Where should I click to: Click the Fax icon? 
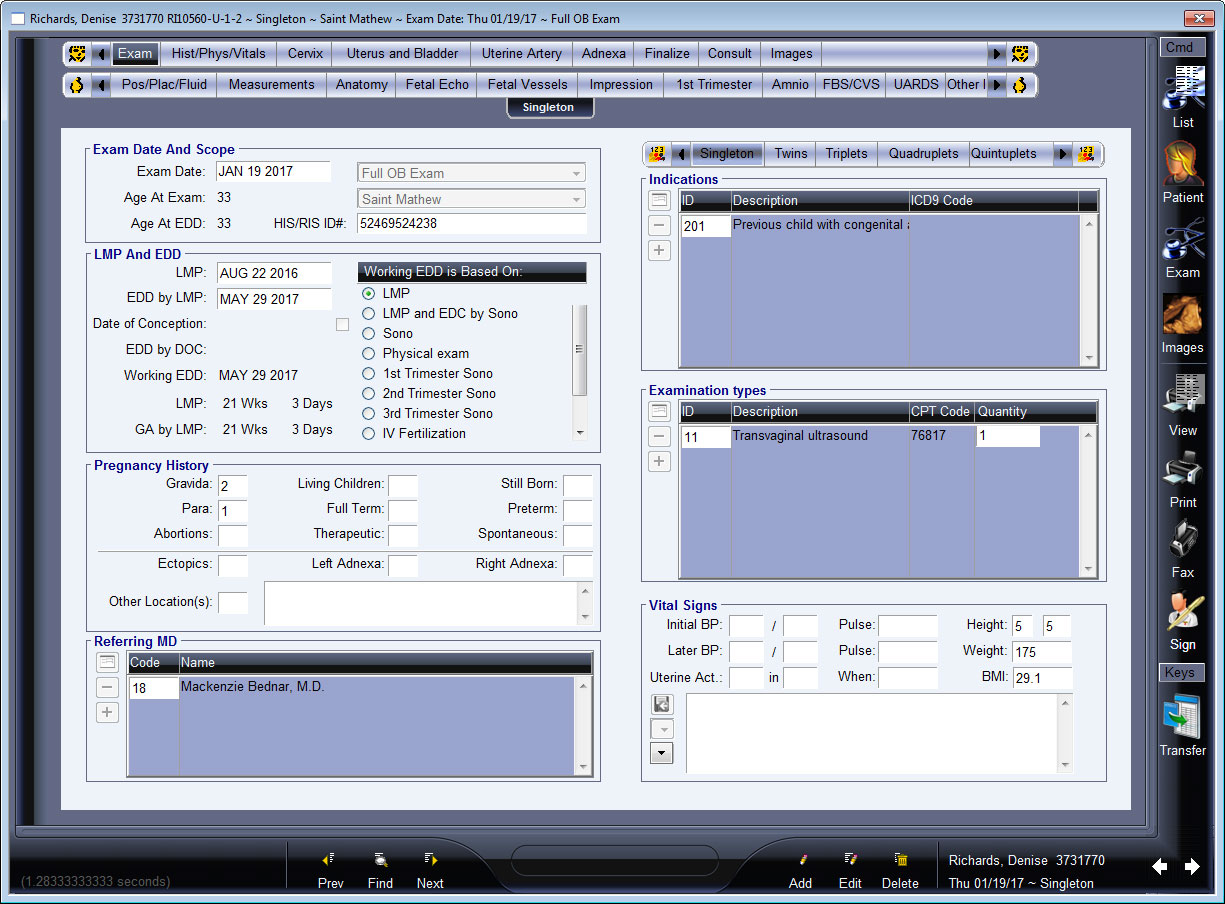1182,540
